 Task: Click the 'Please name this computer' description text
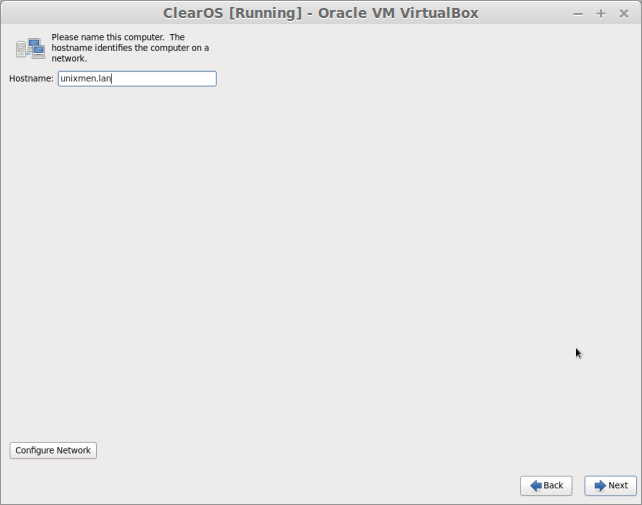(x=130, y=48)
